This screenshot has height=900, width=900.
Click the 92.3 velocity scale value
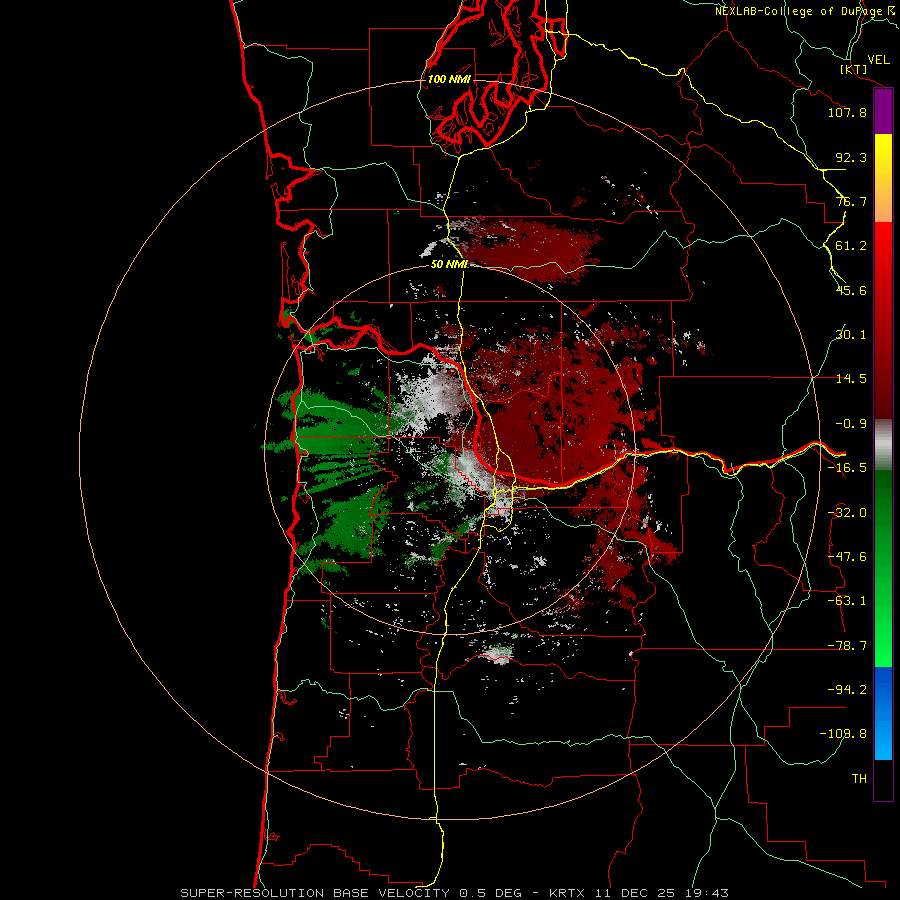(851, 157)
